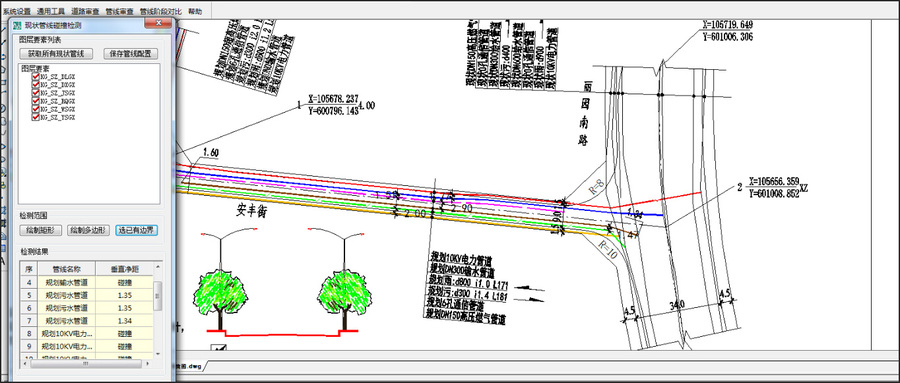Click the 选已有边界 button
The image size is (900, 383).
click(x=136, y=230)
